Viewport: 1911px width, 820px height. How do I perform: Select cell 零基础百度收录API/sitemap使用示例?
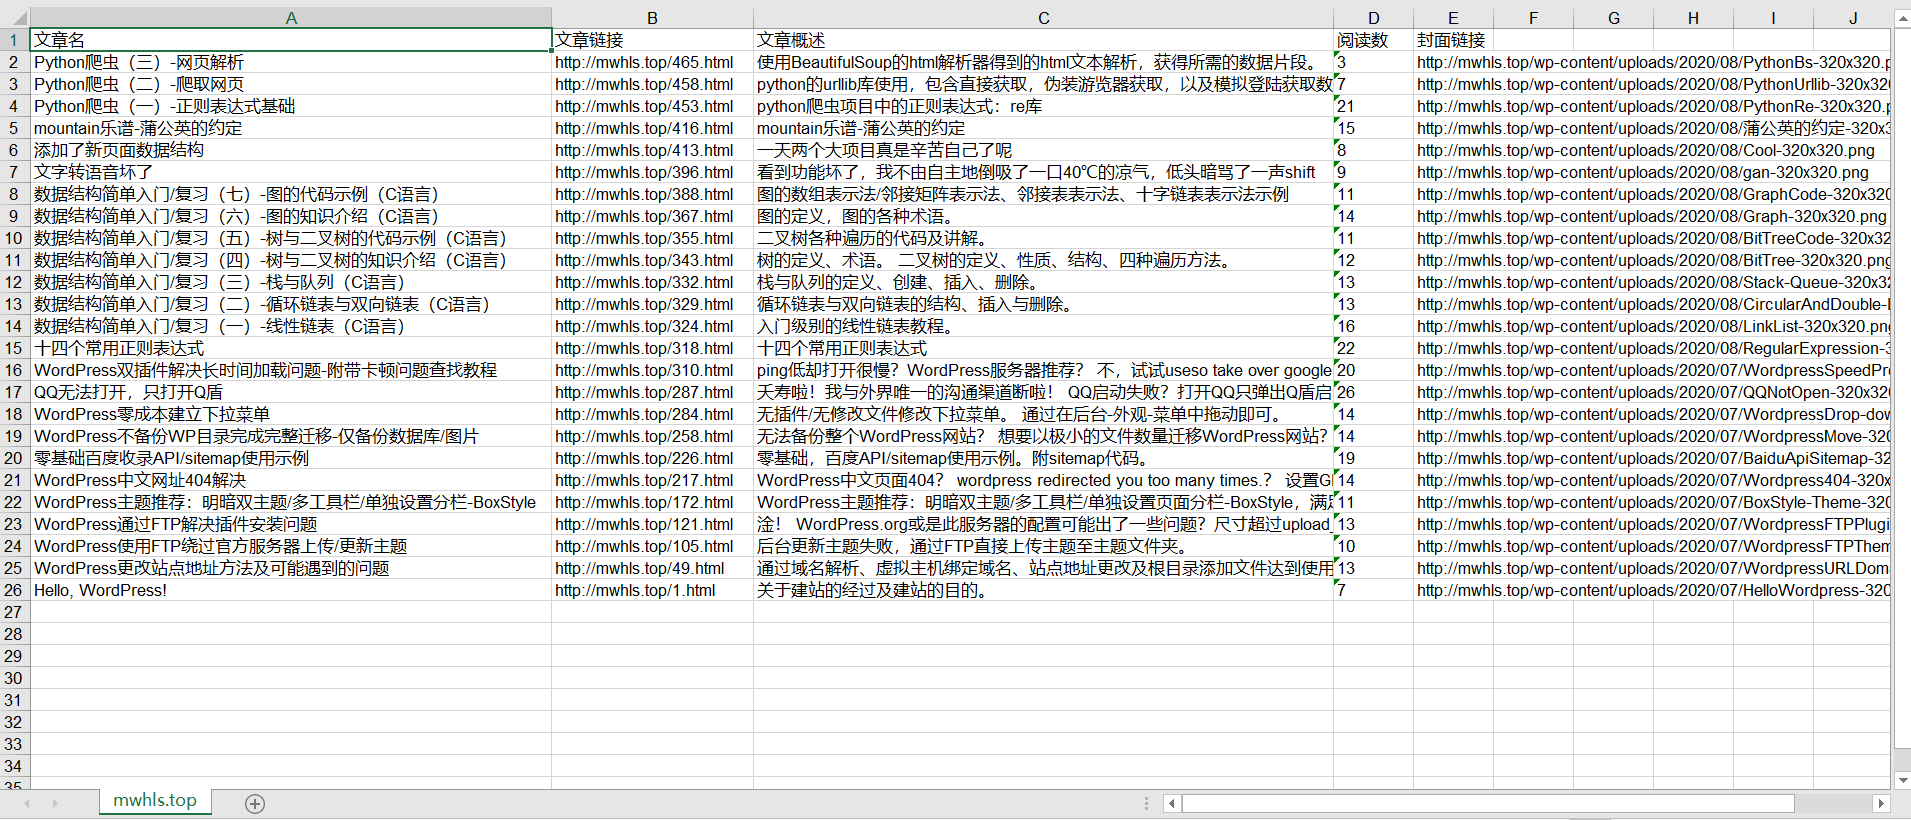pos(291,458)
